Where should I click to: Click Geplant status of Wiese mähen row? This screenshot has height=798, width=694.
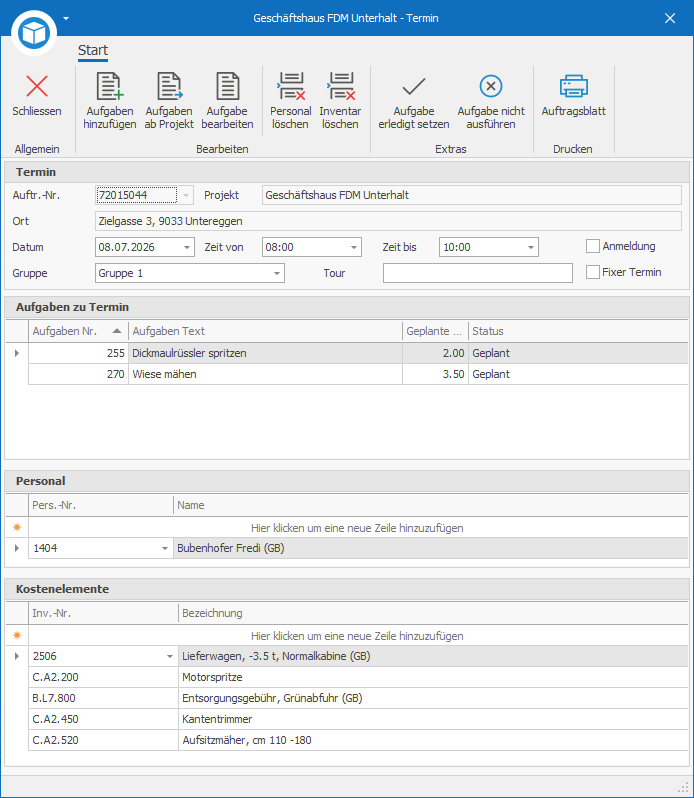pyautogui.click(x=578, y=374)
